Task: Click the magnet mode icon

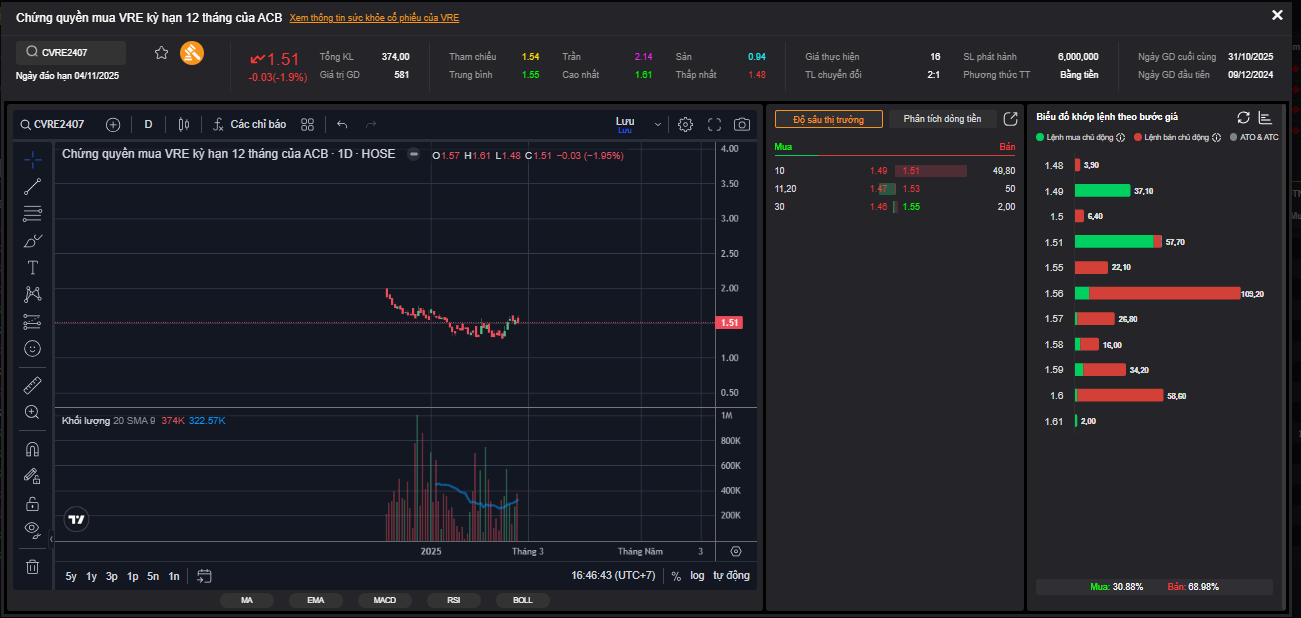Action: (x=32, y=449)
